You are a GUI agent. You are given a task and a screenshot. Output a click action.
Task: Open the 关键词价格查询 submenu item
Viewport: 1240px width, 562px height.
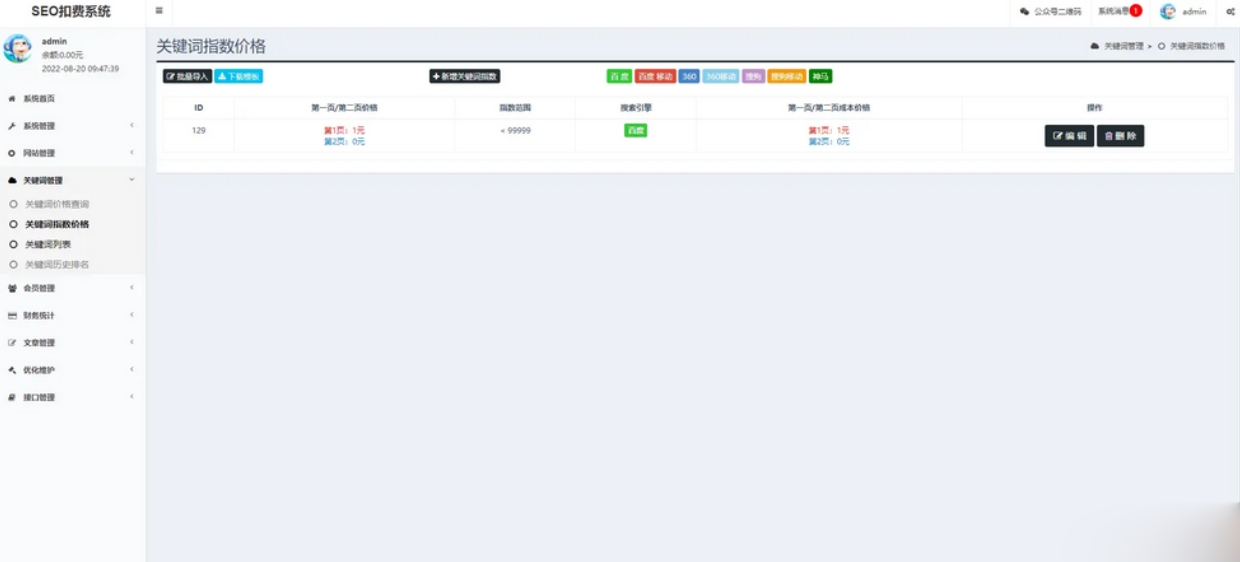[57, 204]
